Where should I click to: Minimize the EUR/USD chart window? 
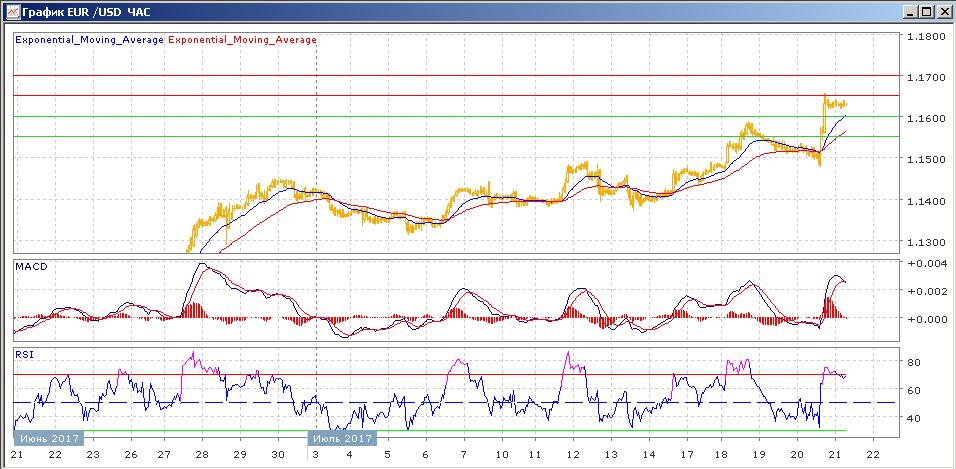coord(910,11)
